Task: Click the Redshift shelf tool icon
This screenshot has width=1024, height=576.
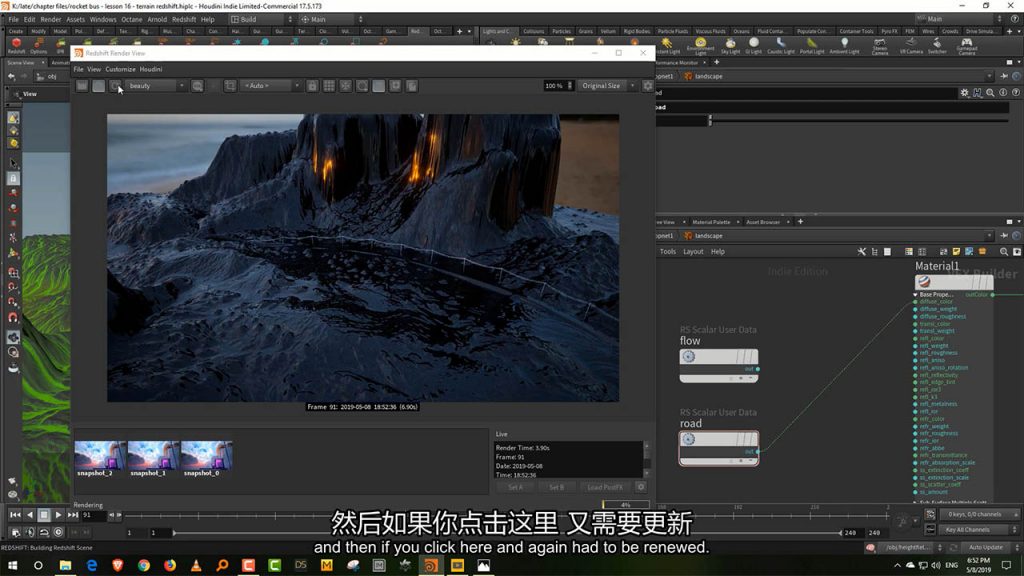Action: click(x=15, y=45)
